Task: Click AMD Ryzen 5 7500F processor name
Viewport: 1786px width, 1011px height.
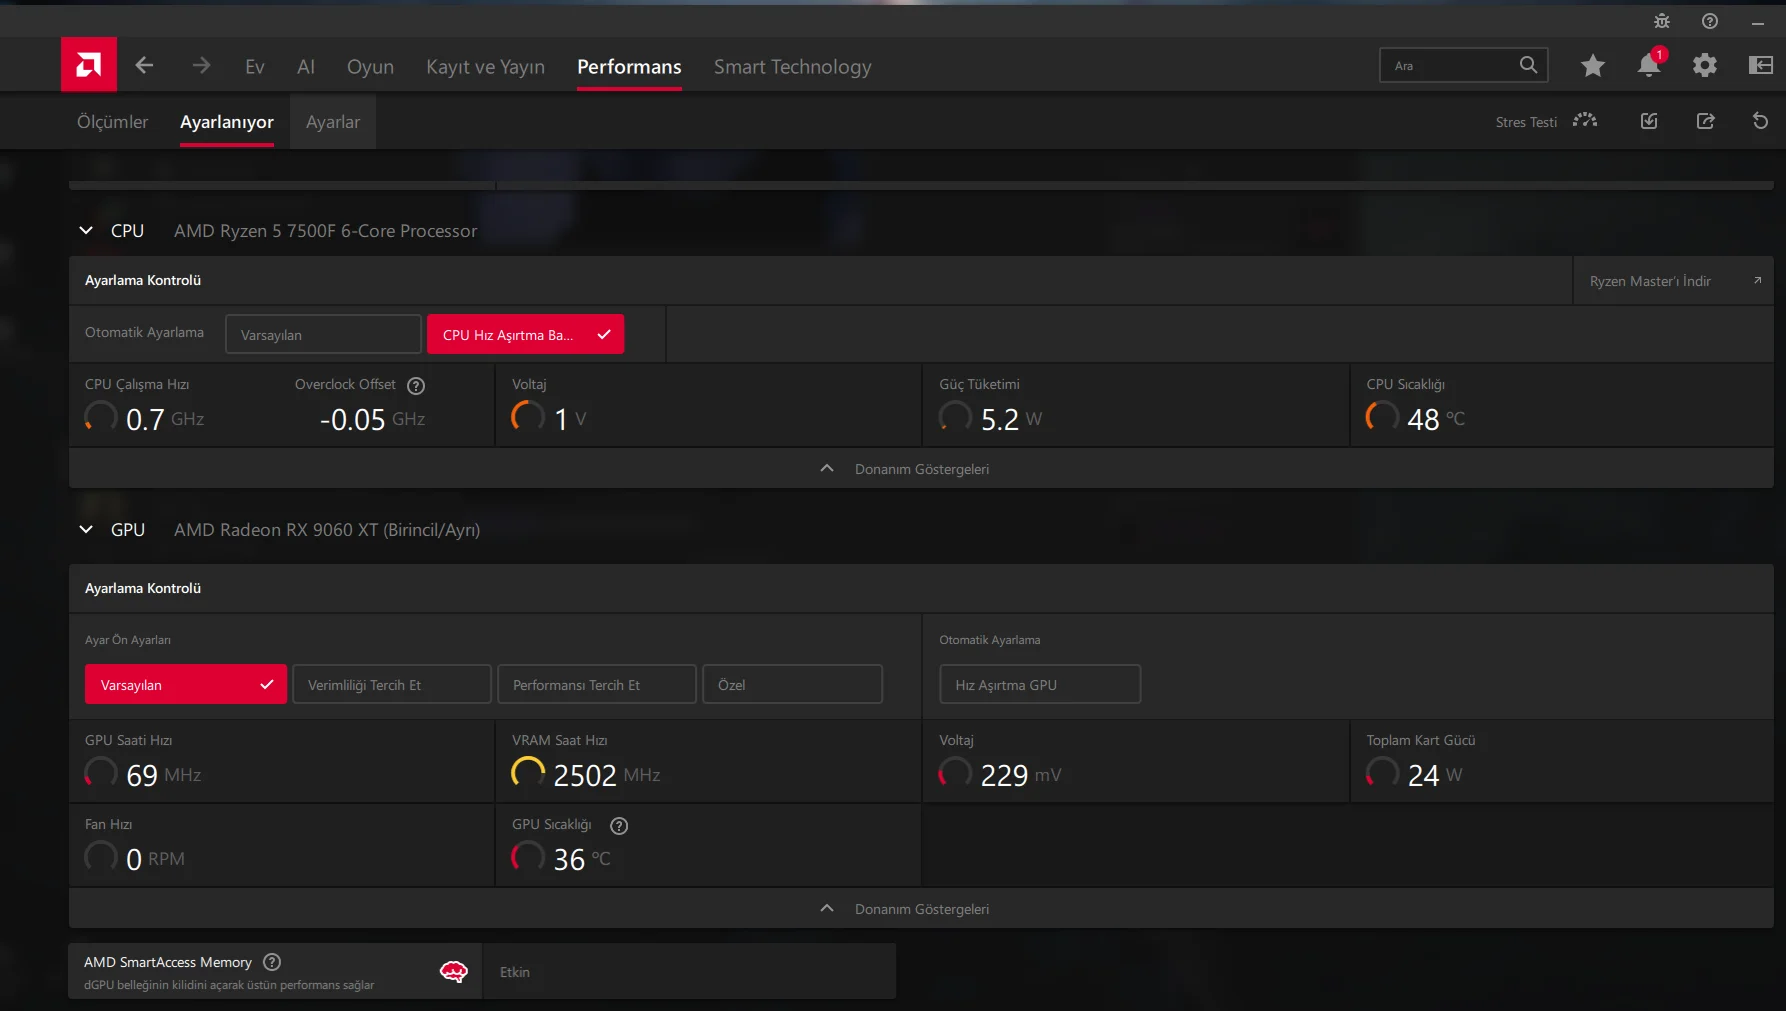Action: [x=325, y=231]
